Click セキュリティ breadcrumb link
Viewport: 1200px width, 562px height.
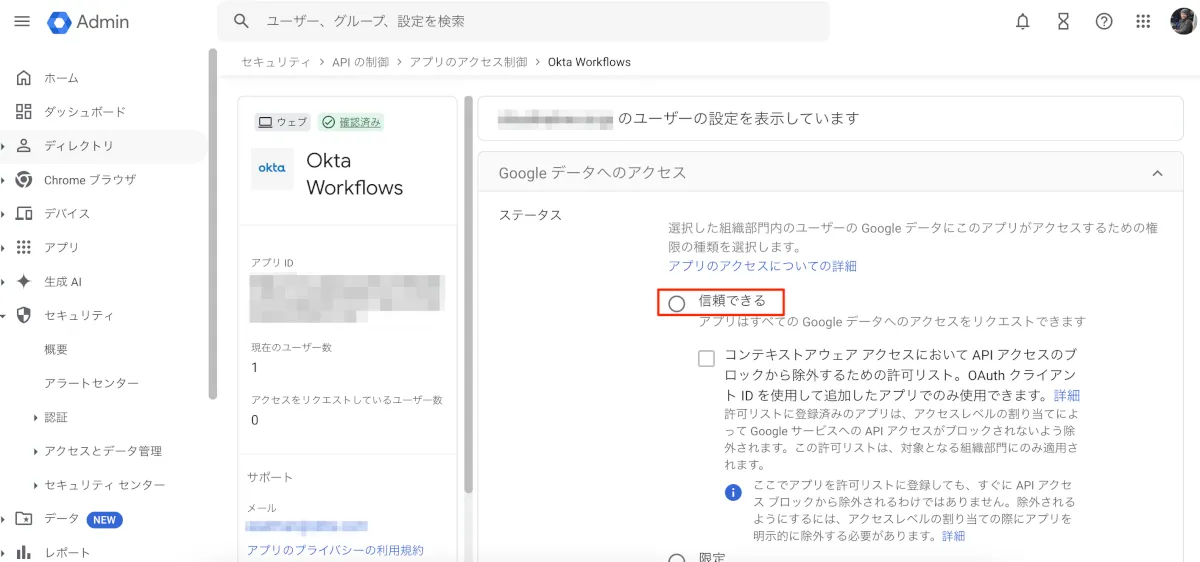(x=275, y=62)
